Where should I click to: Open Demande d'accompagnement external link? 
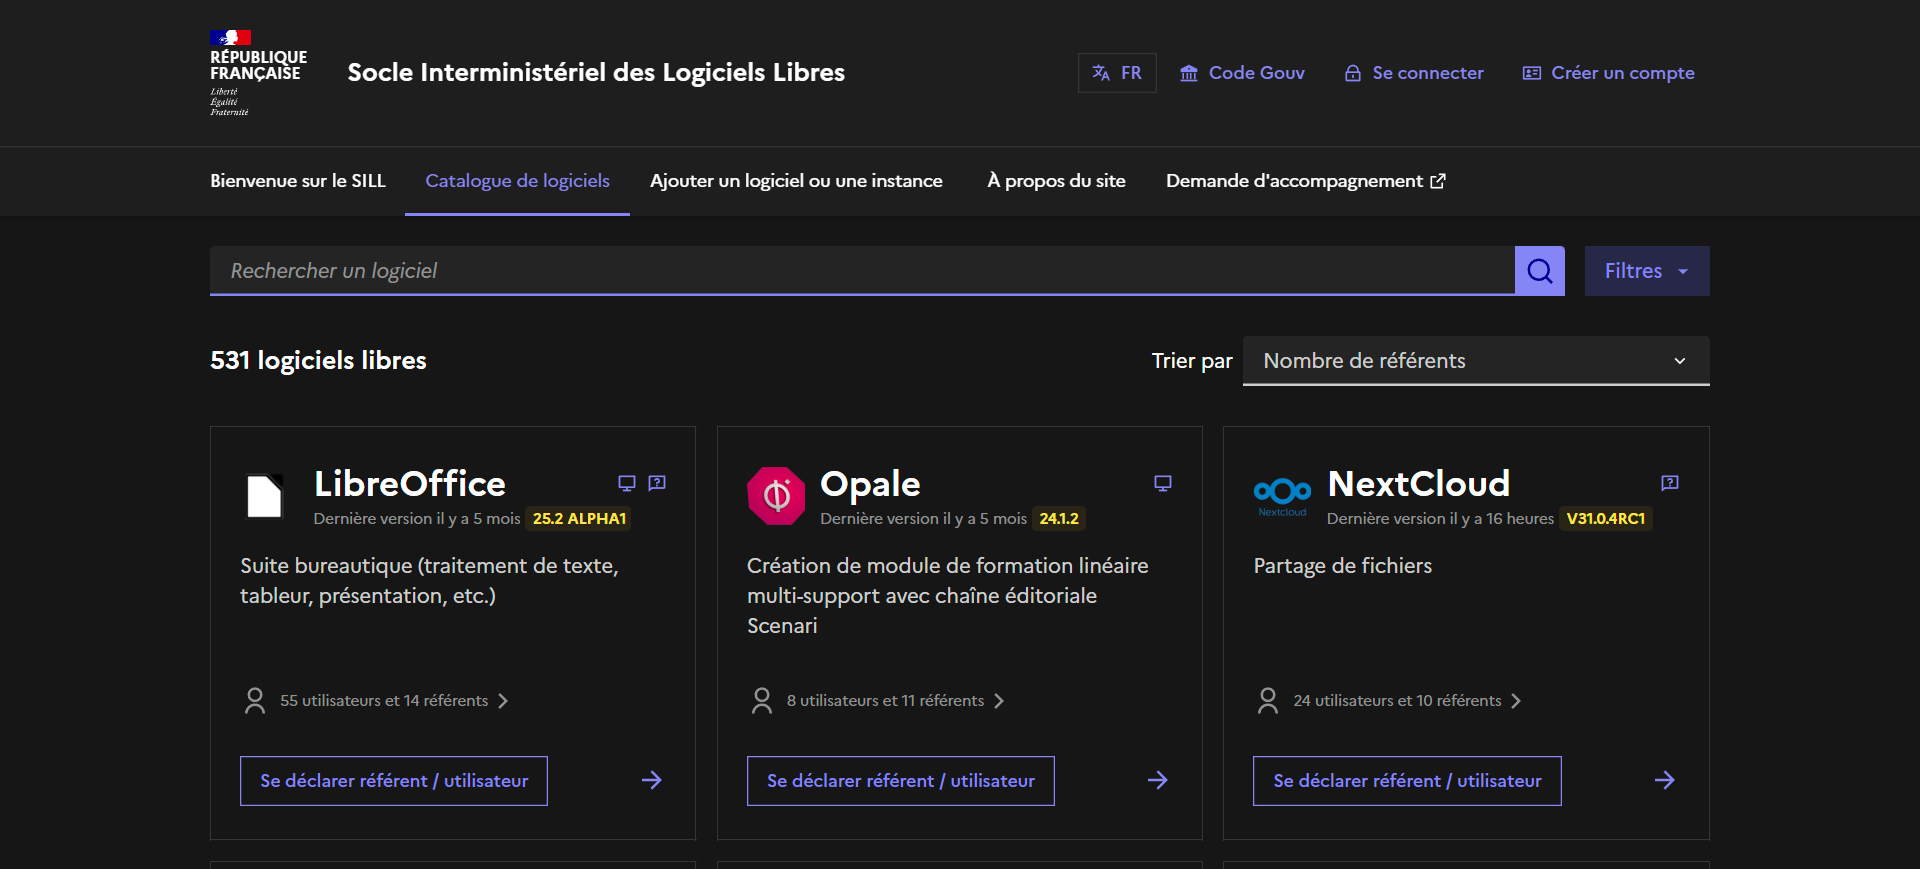coord(1306,181)
